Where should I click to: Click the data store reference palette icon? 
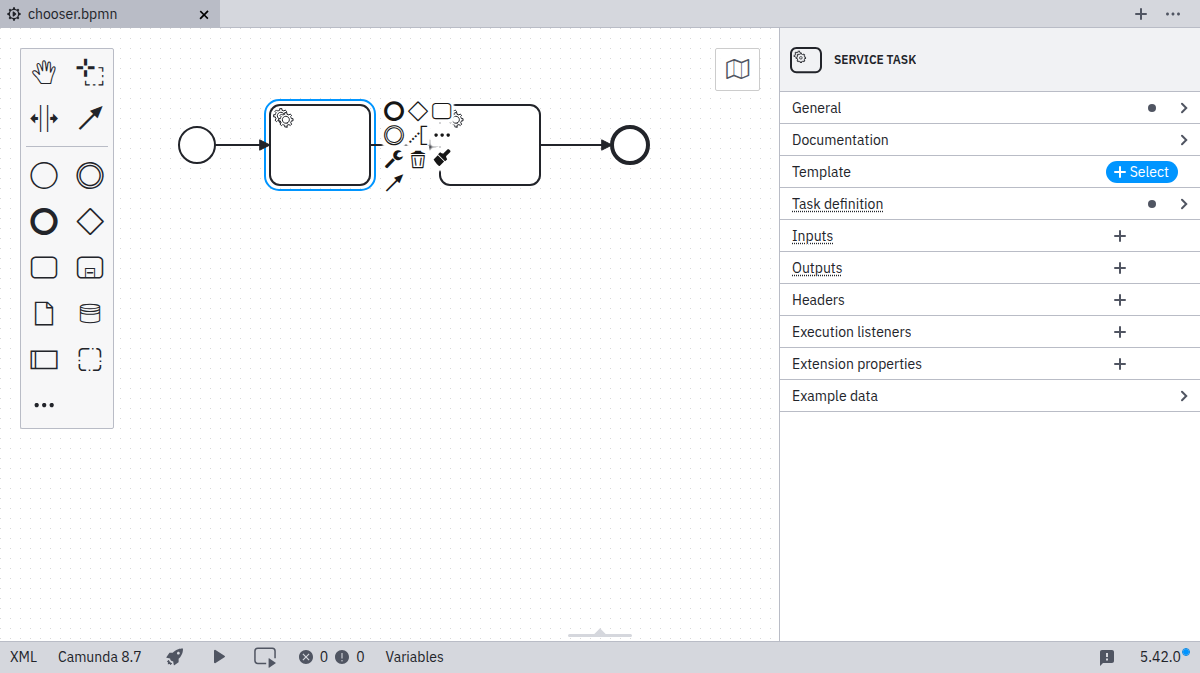pyautogui.click(x=90, y=314)
